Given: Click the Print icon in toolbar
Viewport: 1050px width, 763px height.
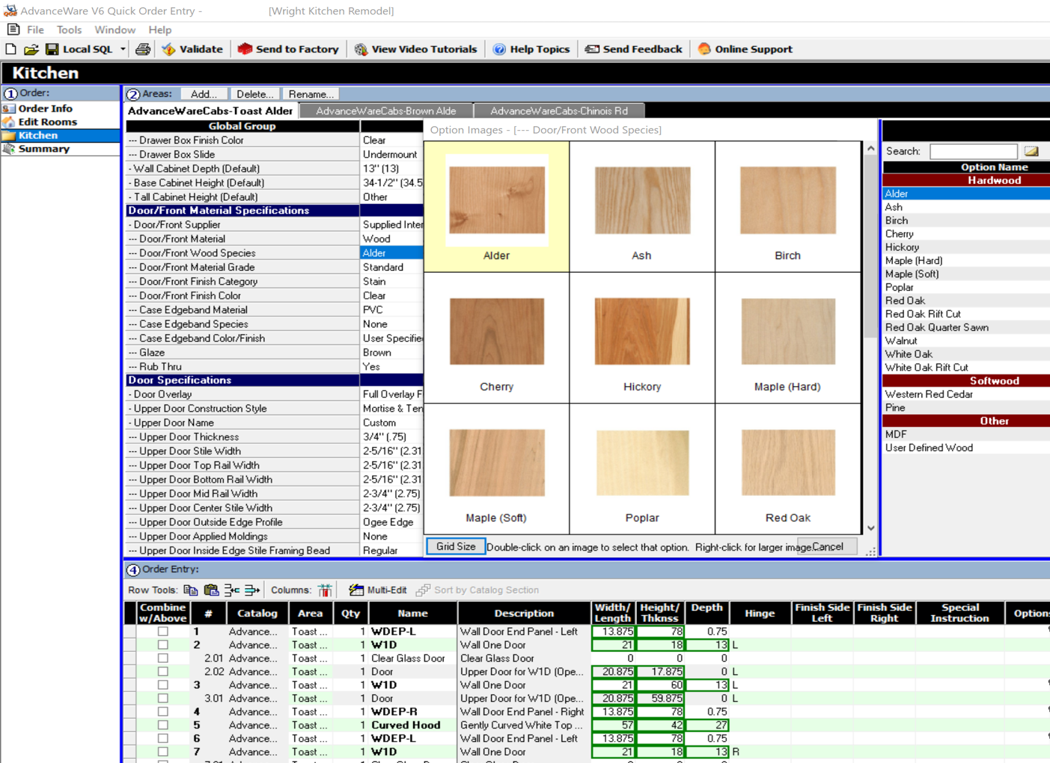Looking at the screenshot, I should tap(143, 49).
